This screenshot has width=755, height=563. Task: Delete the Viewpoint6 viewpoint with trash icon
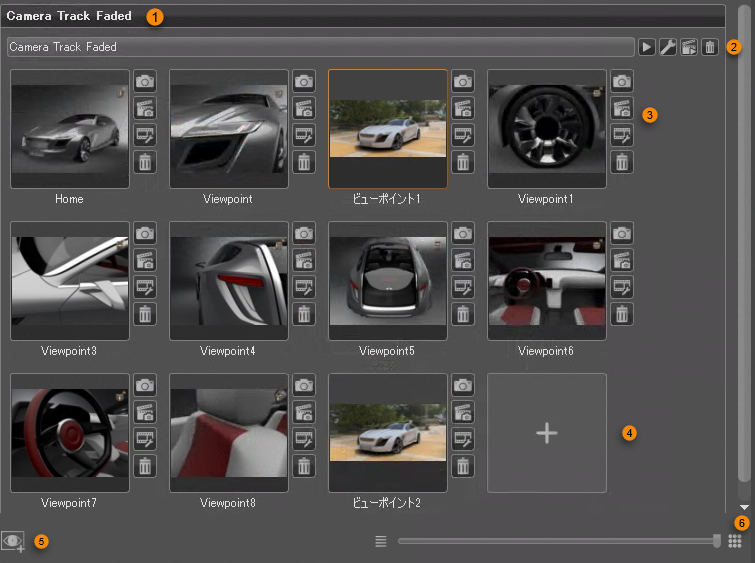click(x=622, y=314)
